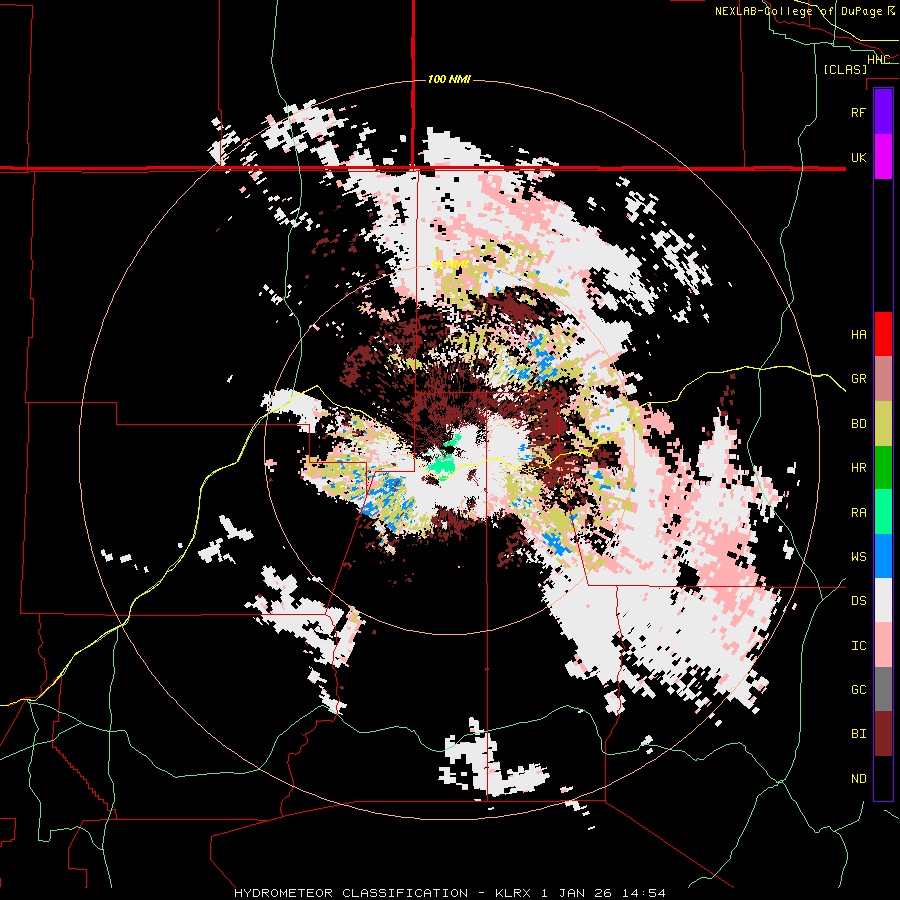
Task: Click the HHC product label
Action: click(x=878, y=59)
